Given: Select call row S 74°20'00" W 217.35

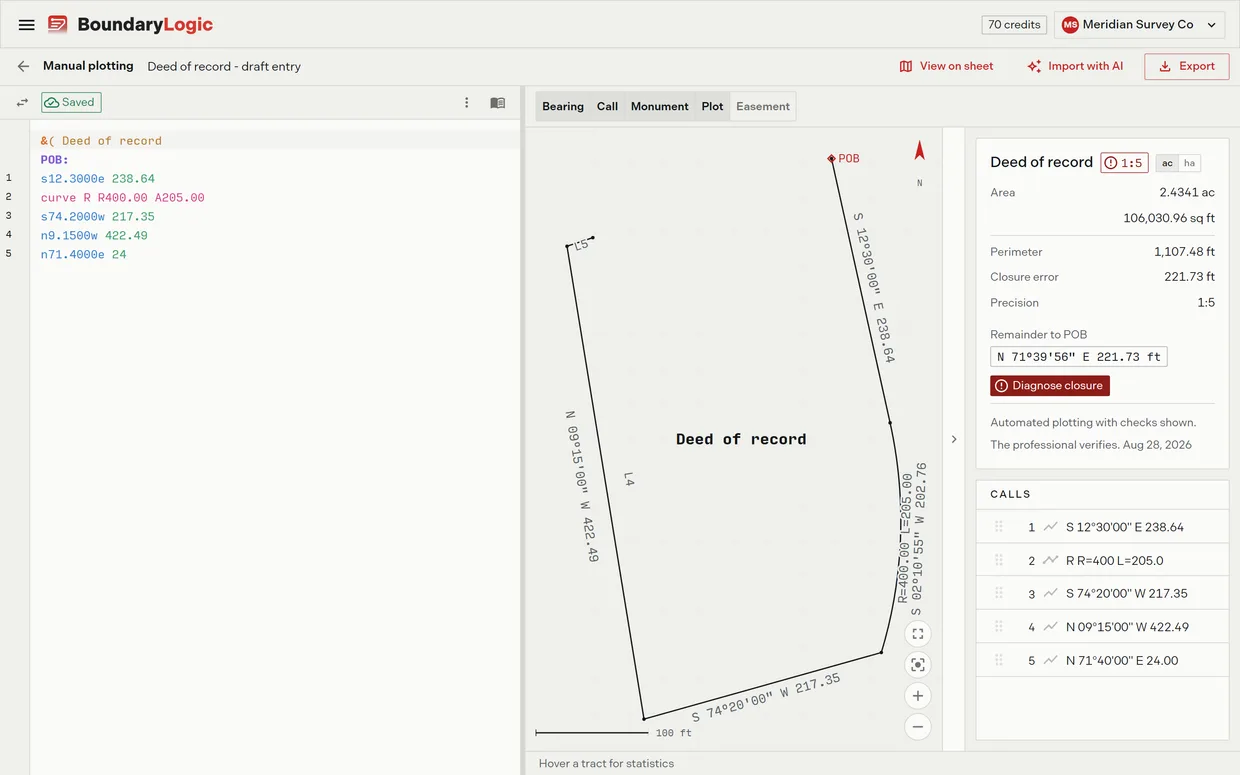Looking at the screenshot, I should tap(1102, 593).
